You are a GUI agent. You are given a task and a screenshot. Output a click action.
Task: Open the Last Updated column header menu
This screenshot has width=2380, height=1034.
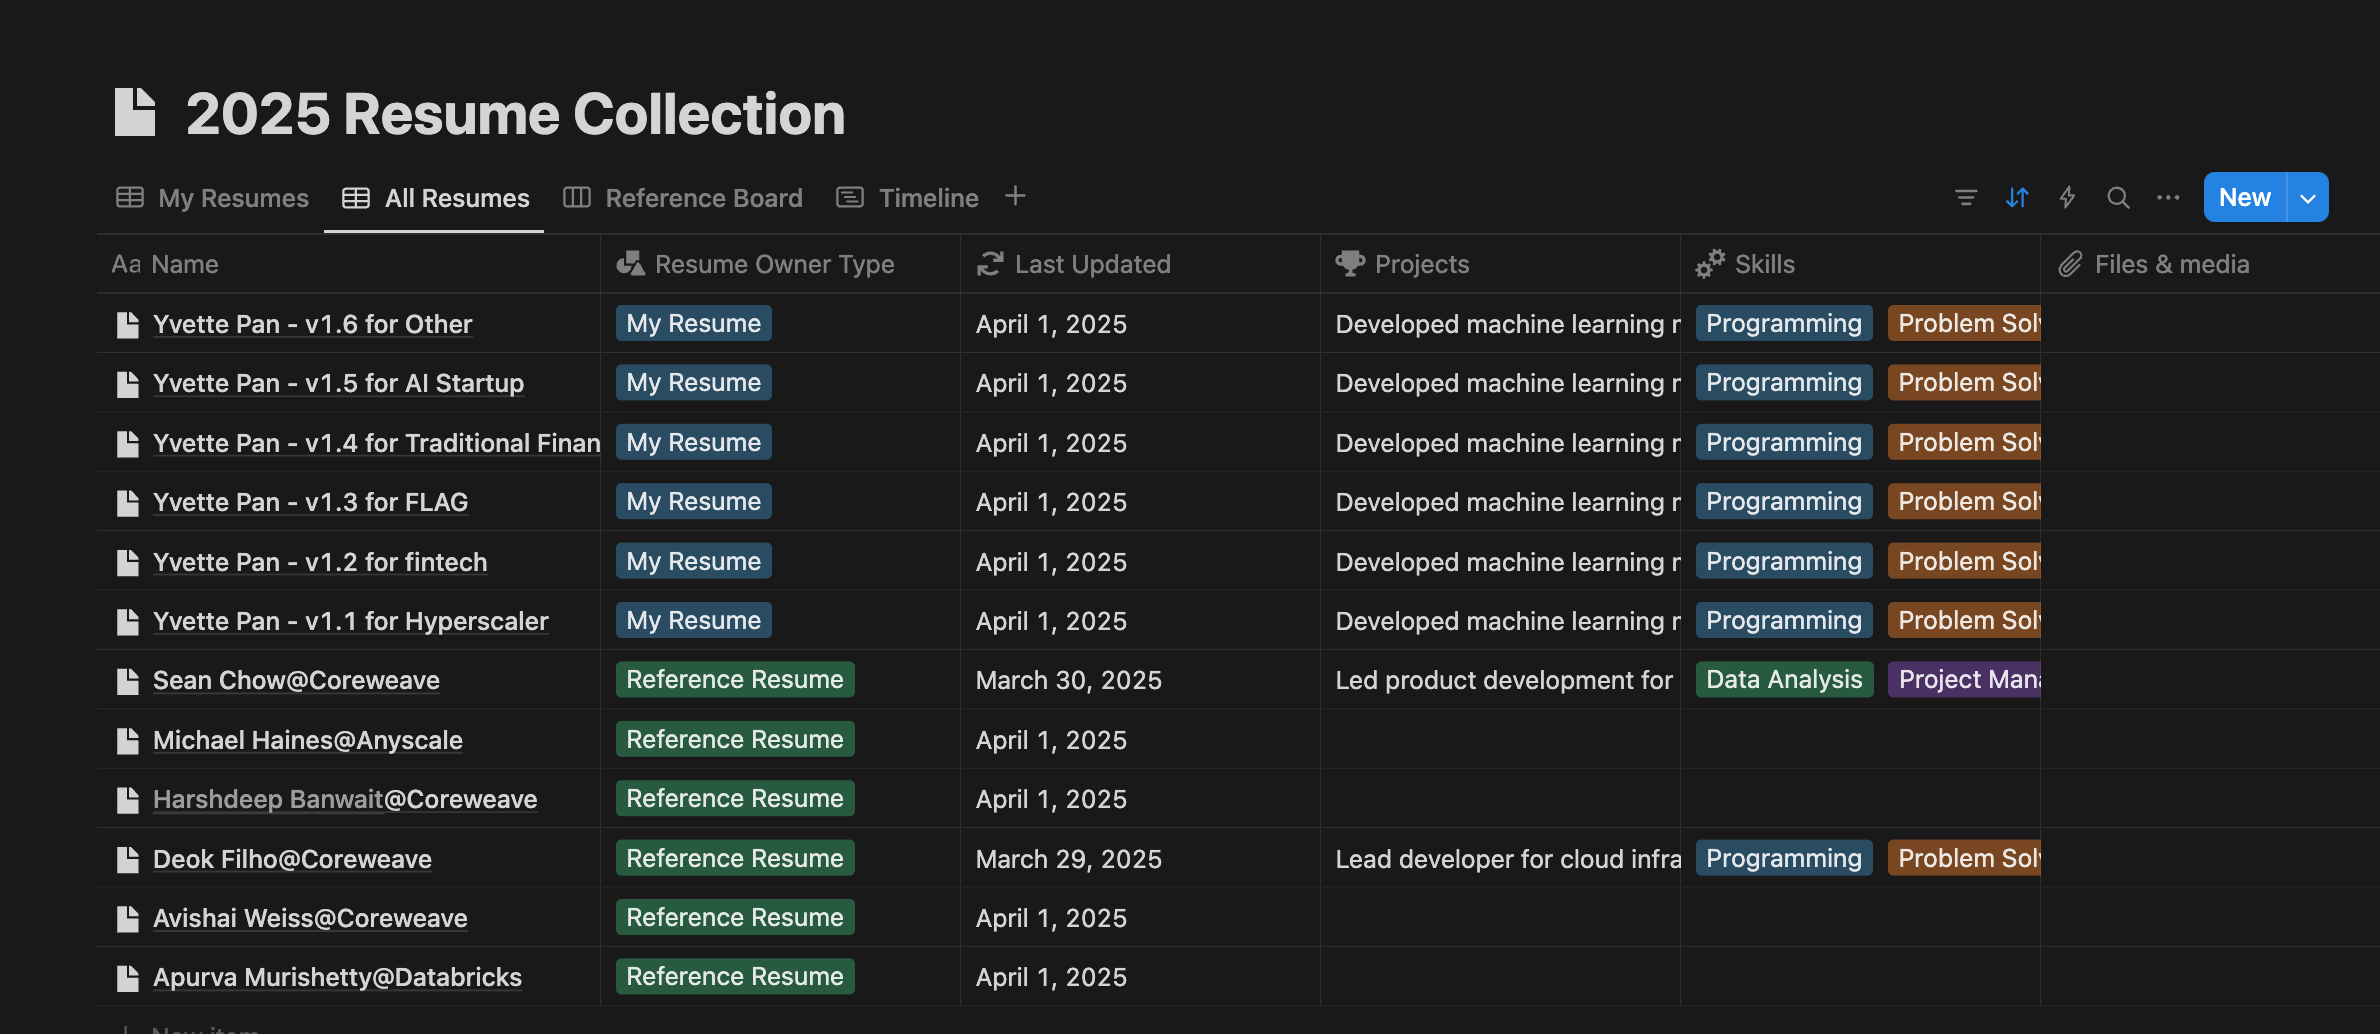click(1140, 264)
